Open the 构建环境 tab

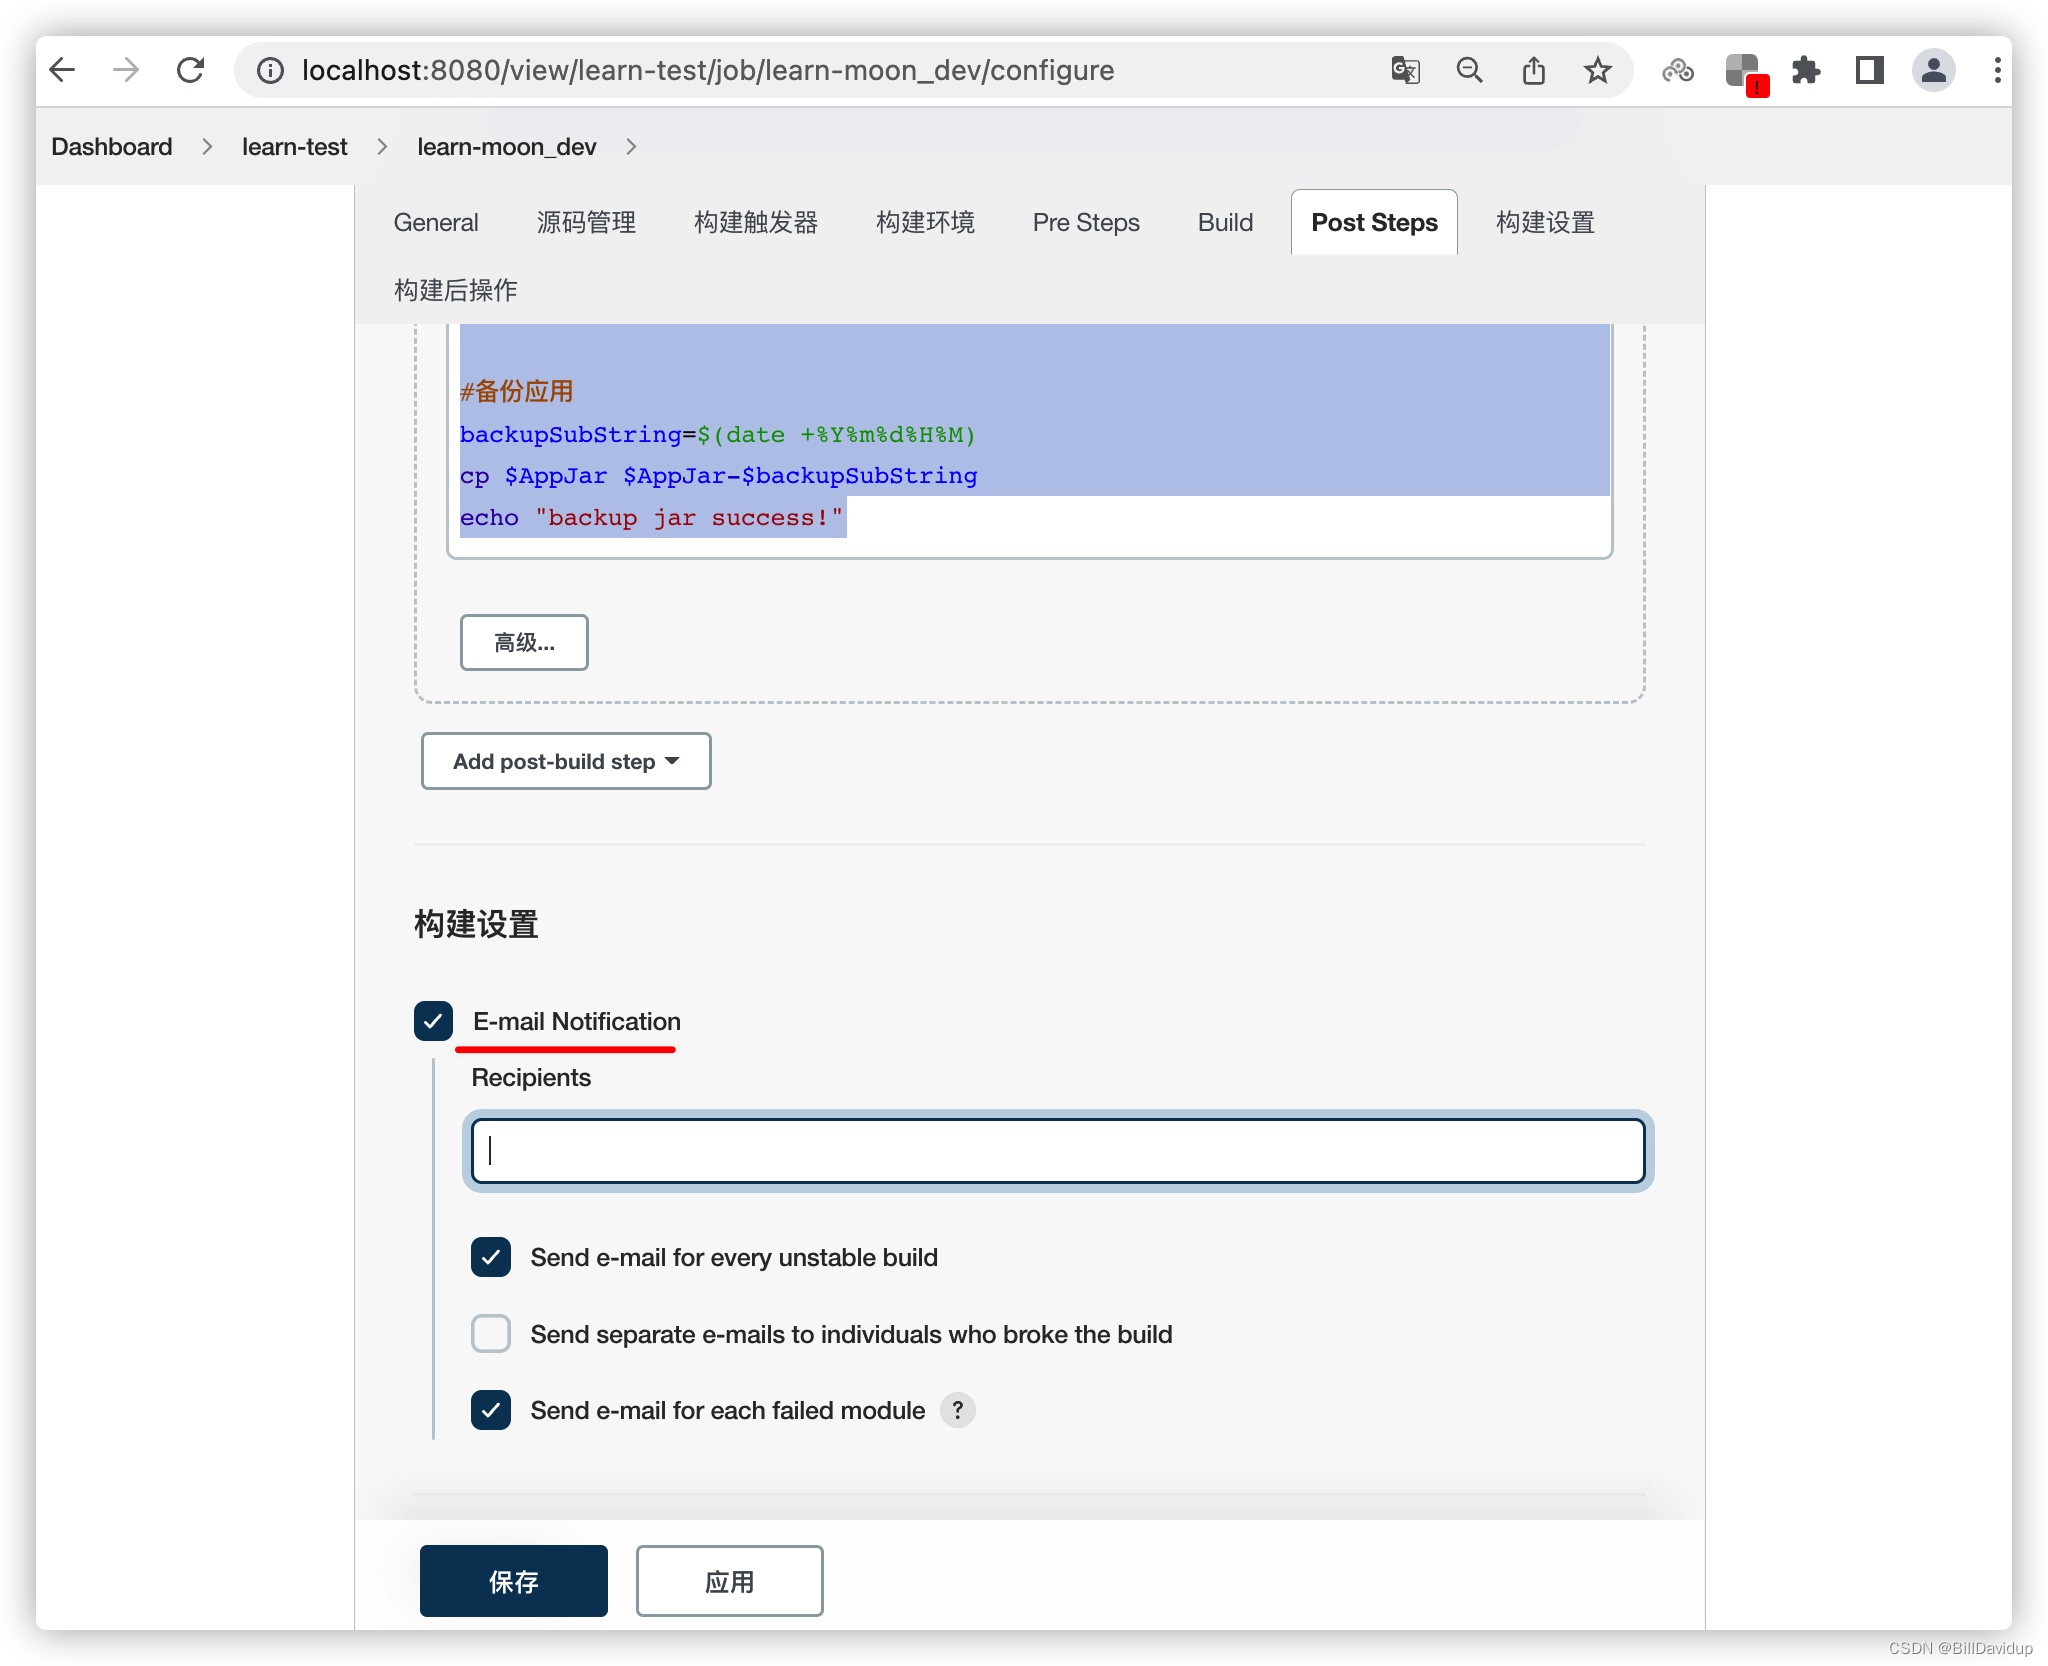pyautogui.click(x=925, y=222)
